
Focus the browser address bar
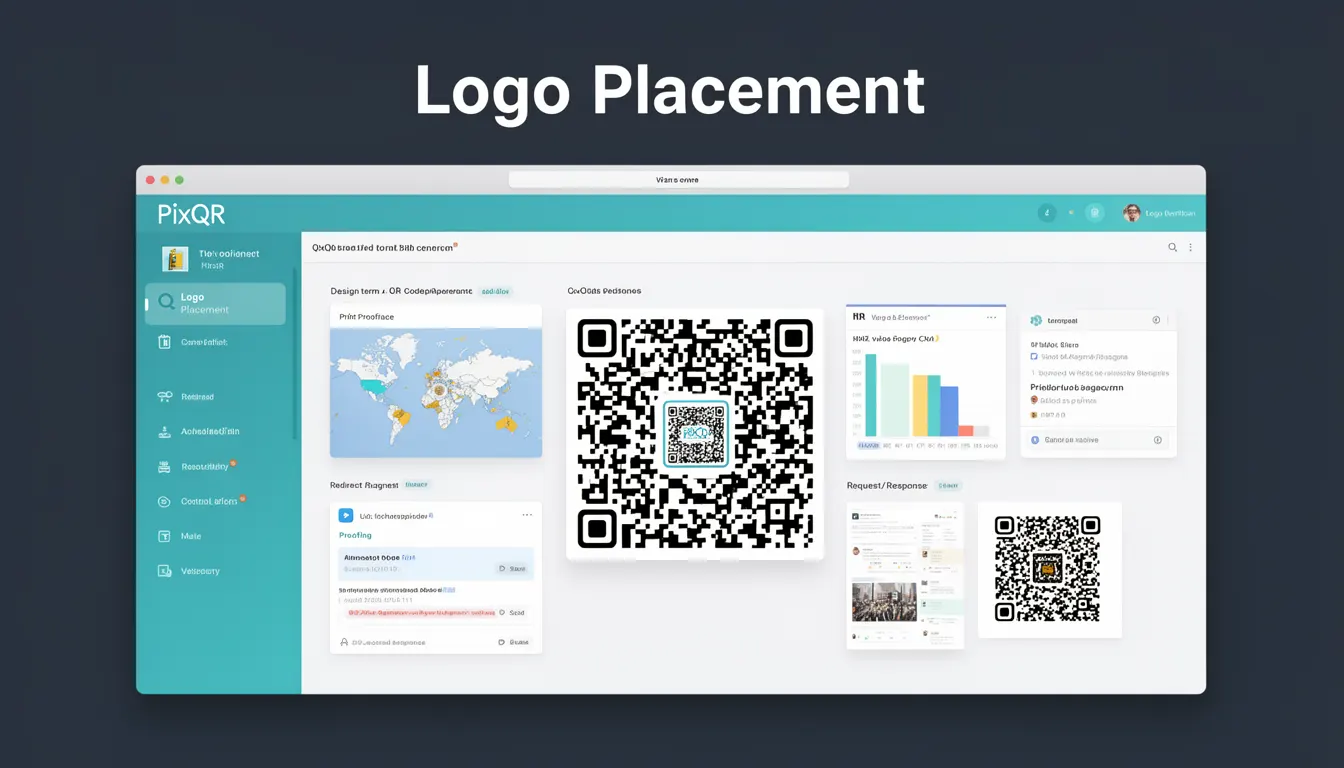coord(678,180)
